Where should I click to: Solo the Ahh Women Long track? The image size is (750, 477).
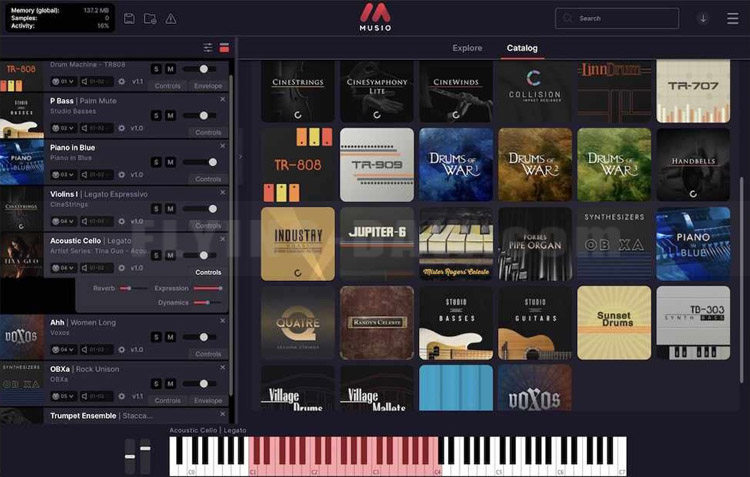coord(156,337)
